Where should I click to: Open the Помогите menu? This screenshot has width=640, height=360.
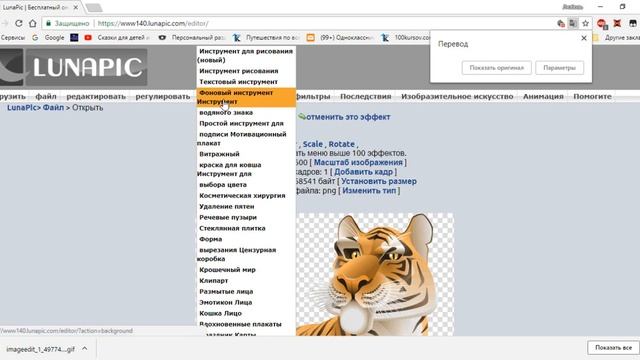(592, 96)
